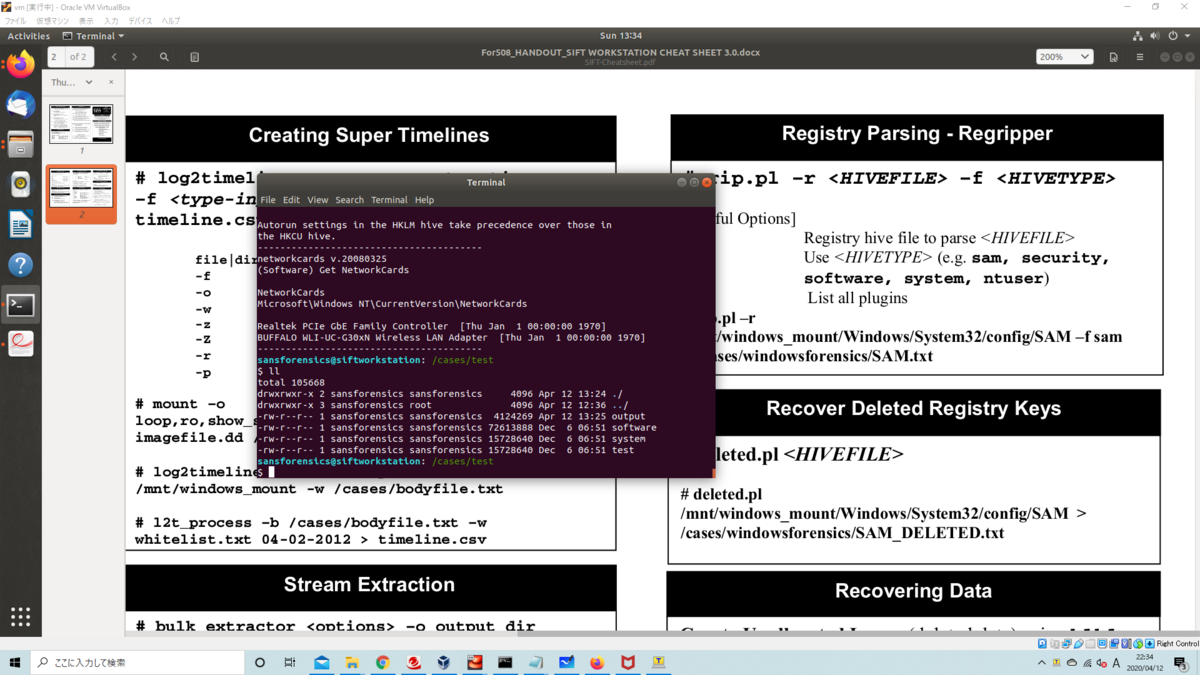Image resolution: width=1200 pixels, height=675 pixels.
Task: Click the volume speaker icon in top bar
Action: click(x=1155, y=36)
